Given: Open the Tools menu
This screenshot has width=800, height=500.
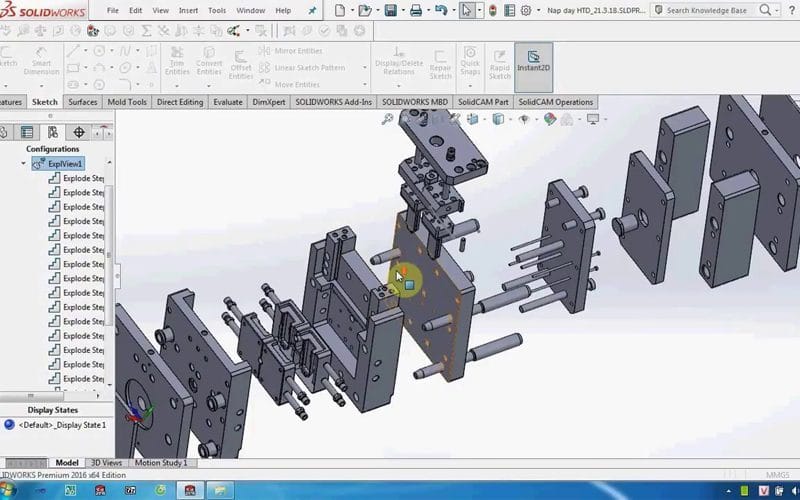Looking at the screenshot, I should [x=217, y=10].
